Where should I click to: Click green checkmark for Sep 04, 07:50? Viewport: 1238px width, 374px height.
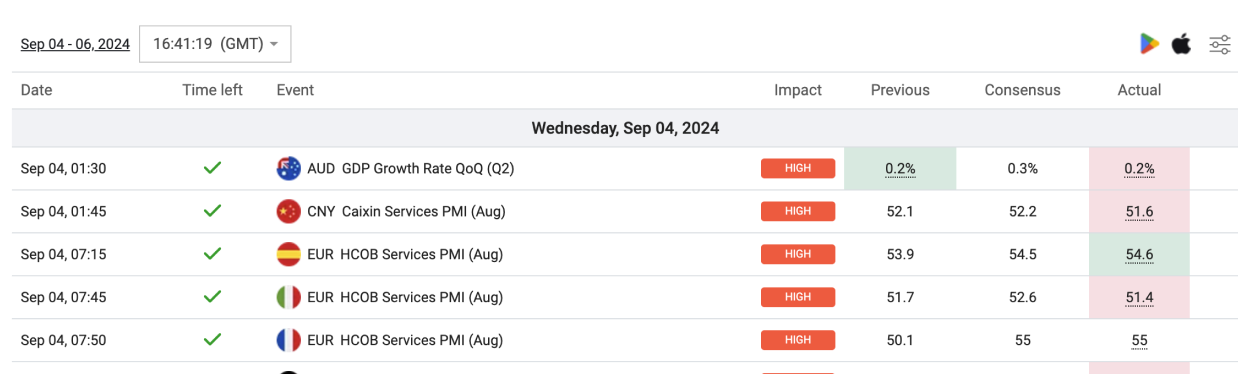(212, 341)
